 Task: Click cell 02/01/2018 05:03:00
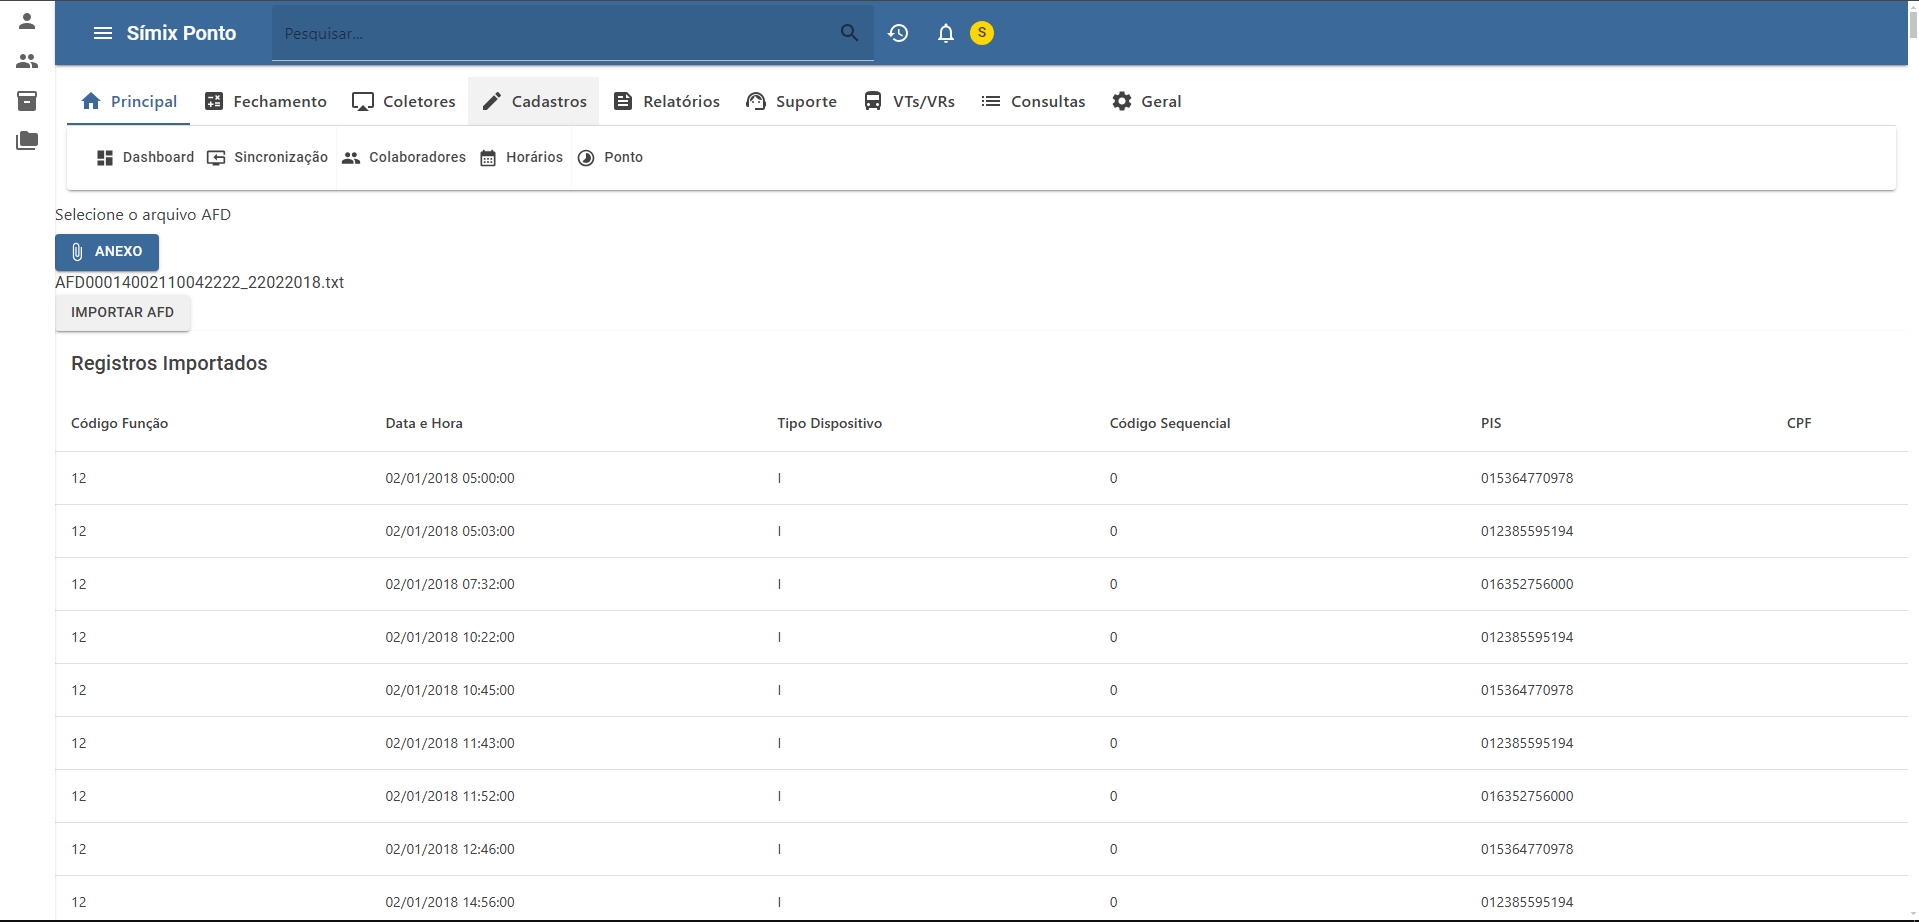pos(450,531)
